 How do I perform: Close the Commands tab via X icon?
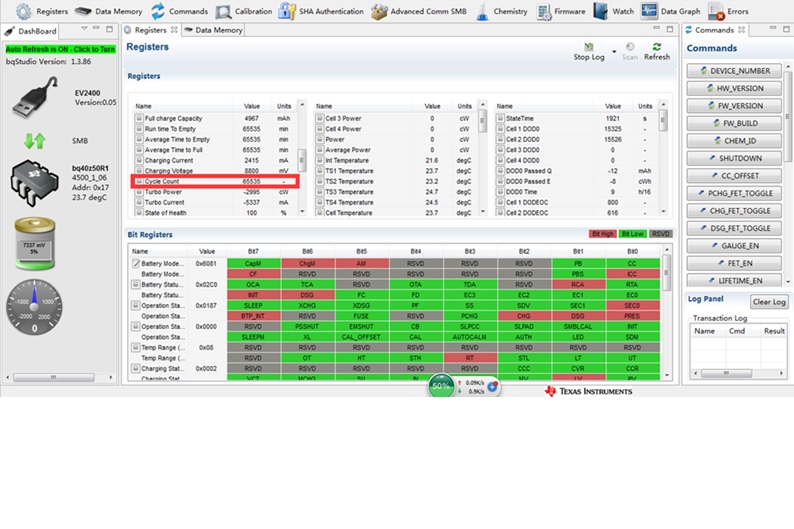[741, 30]
